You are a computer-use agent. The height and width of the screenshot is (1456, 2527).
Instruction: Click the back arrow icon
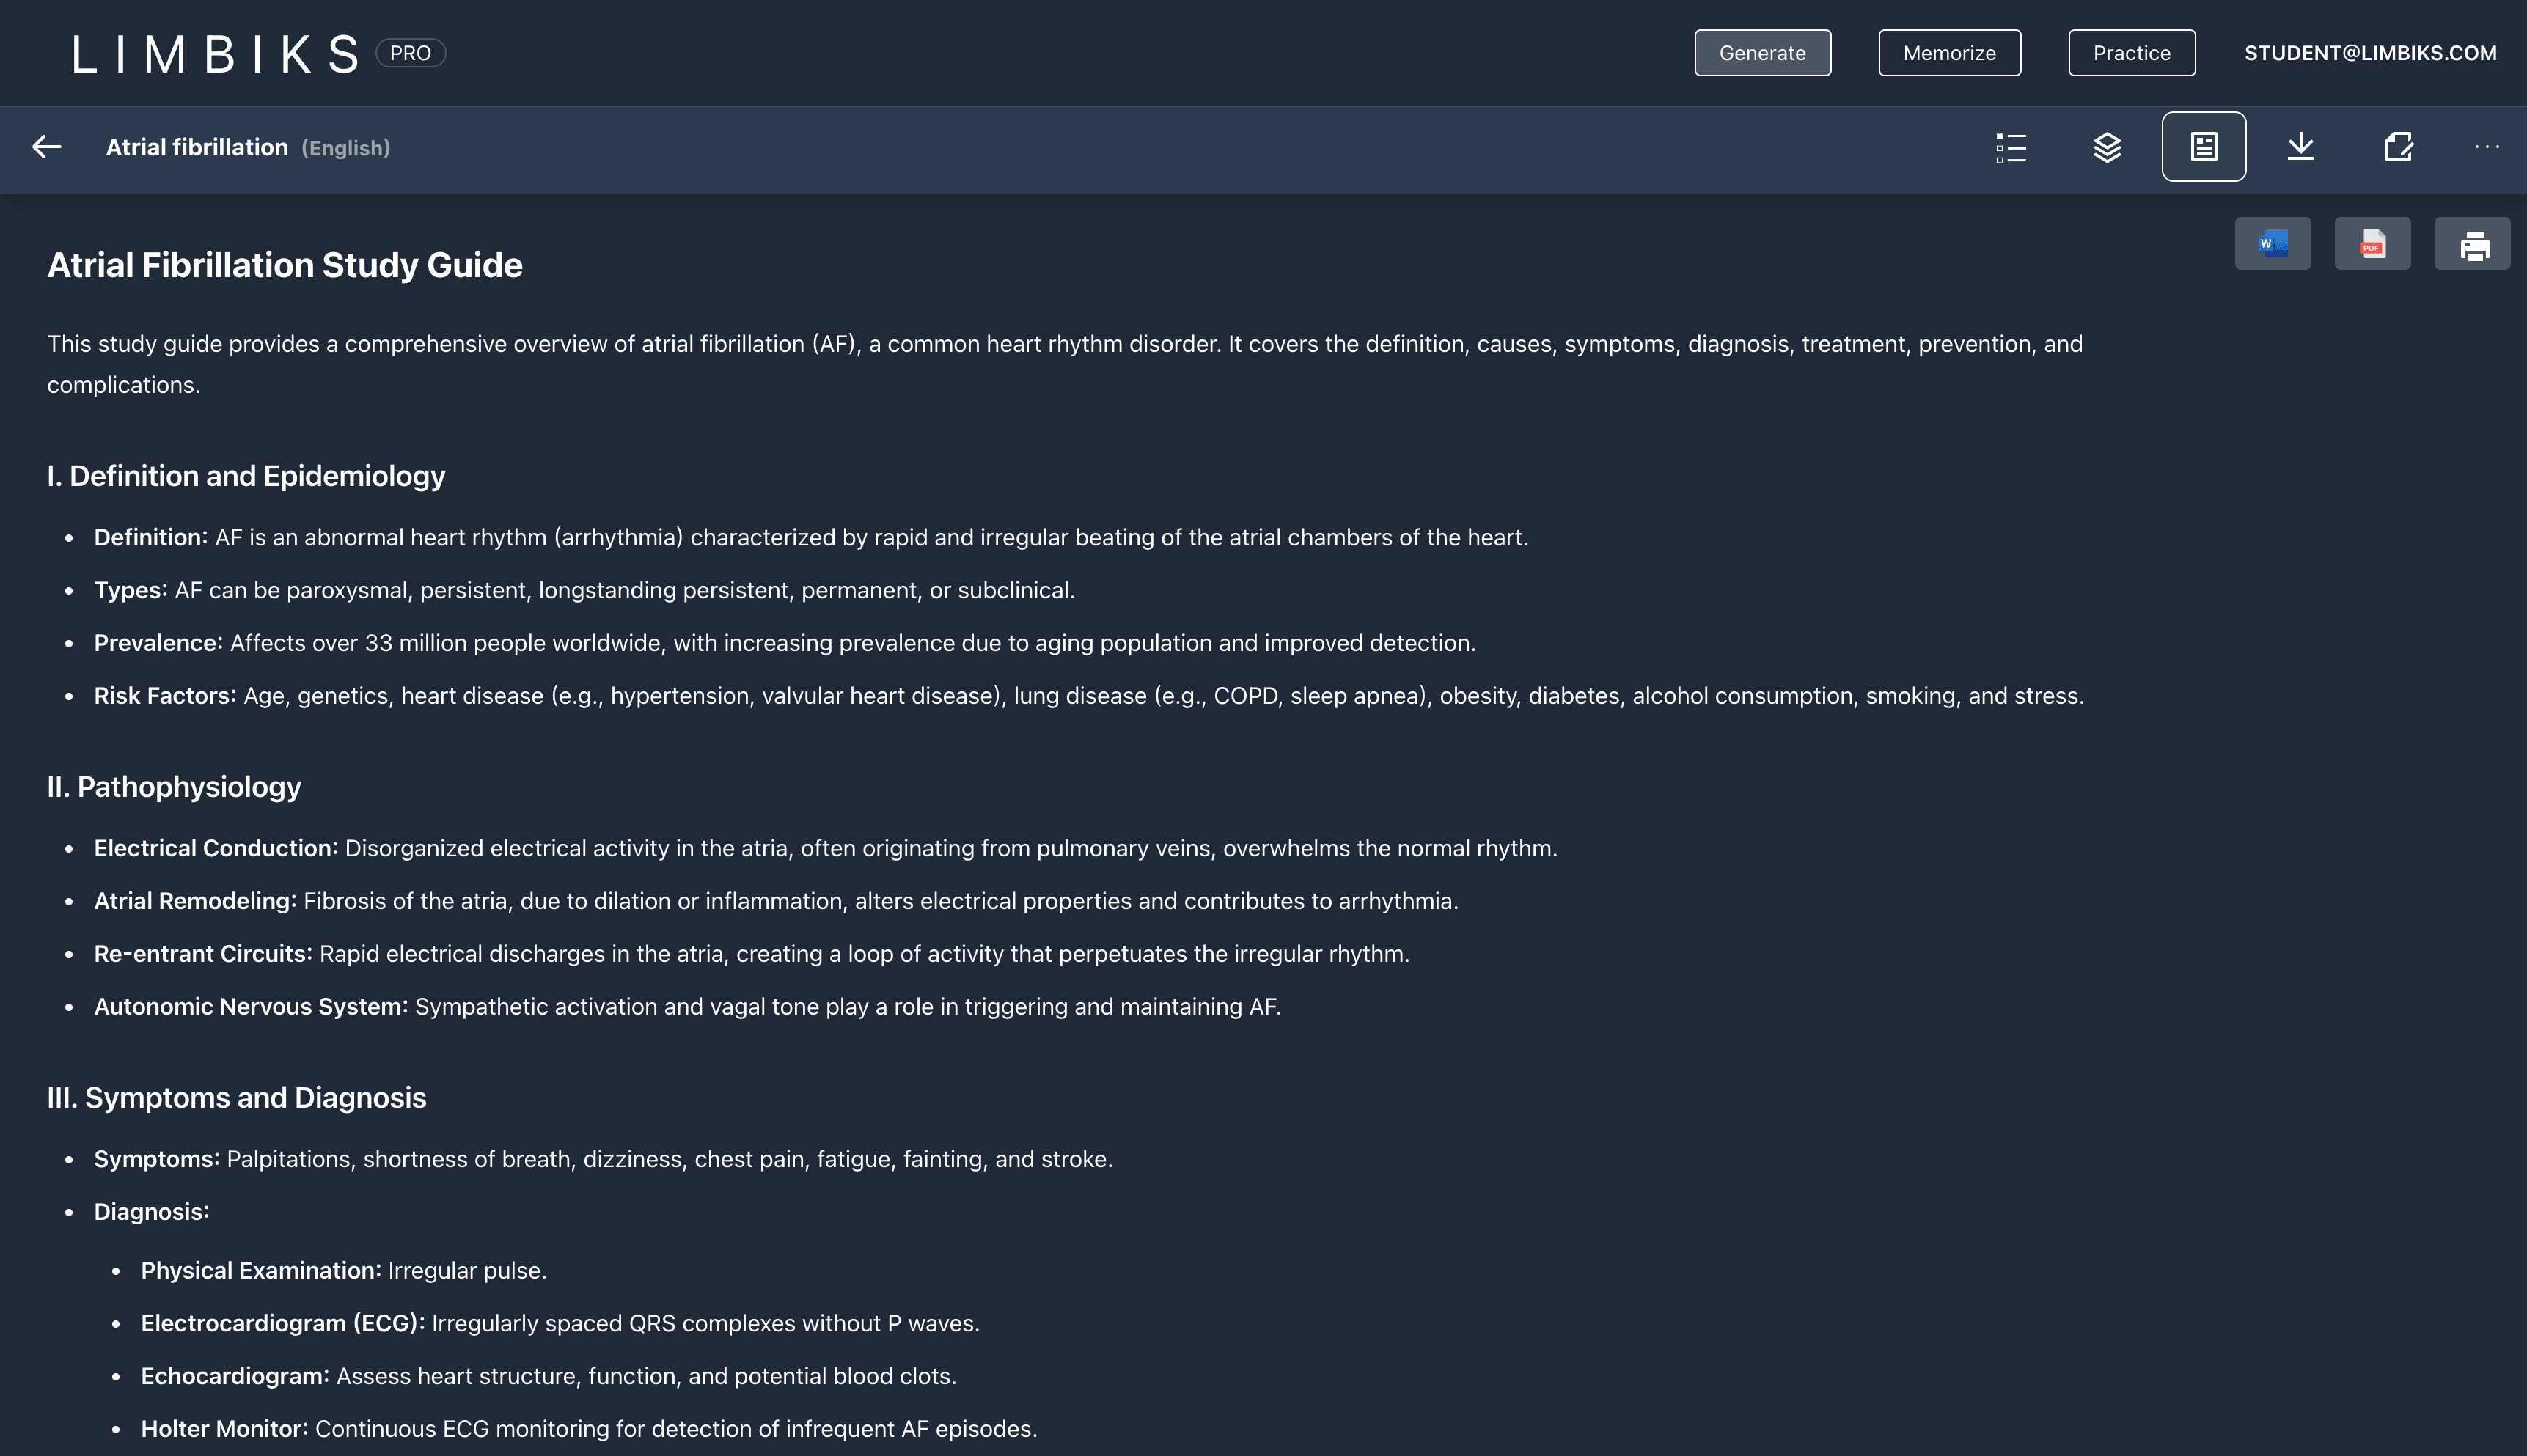click(x=47, y=147)
